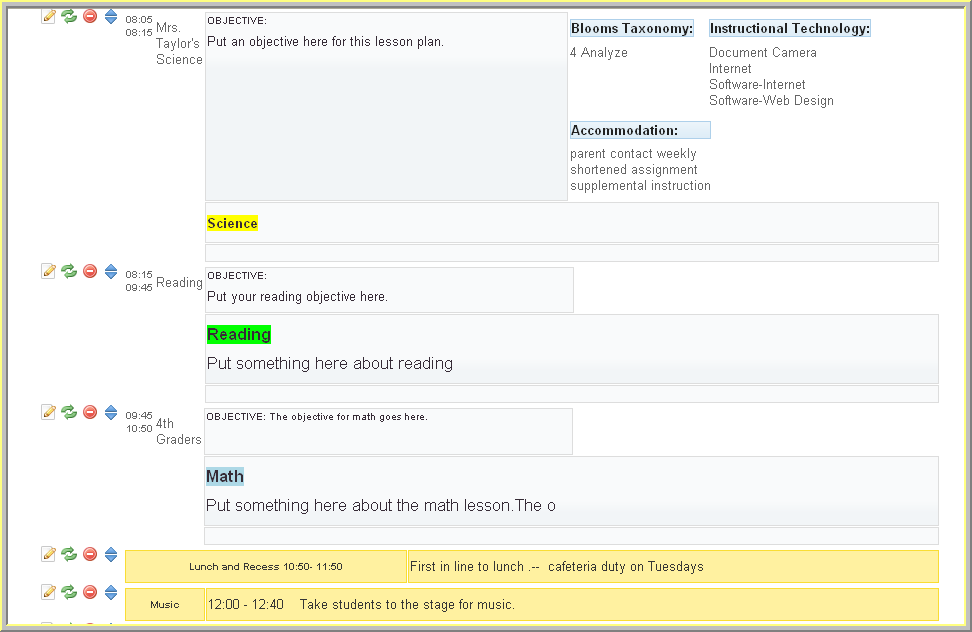This screenshot has height=632, width=972.
Task: Click red delete icon for Music row
Action: pyautogui.click(x=90, y=592)
